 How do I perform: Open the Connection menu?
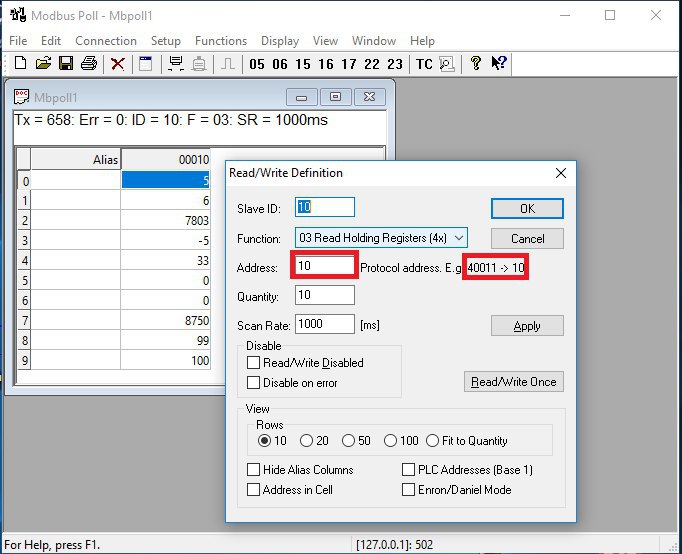(x=106, y=41)
